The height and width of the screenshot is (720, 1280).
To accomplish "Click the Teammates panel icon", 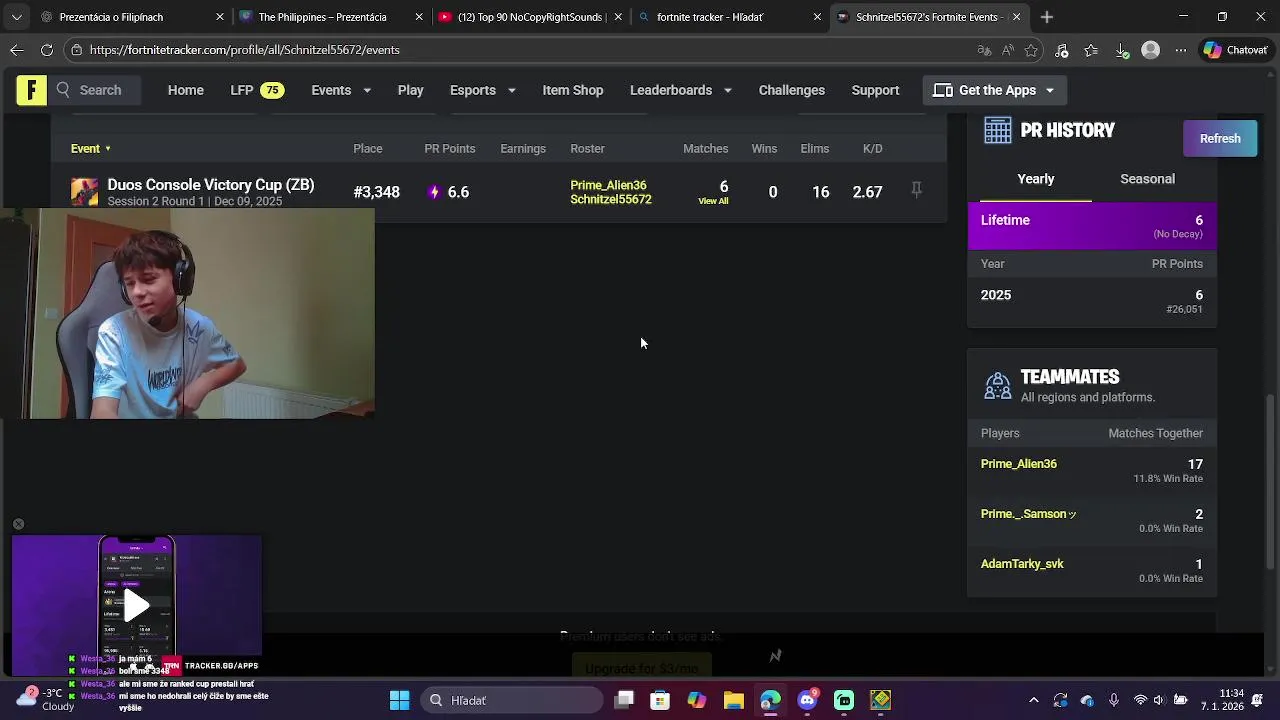I will [x=998, y=385].
